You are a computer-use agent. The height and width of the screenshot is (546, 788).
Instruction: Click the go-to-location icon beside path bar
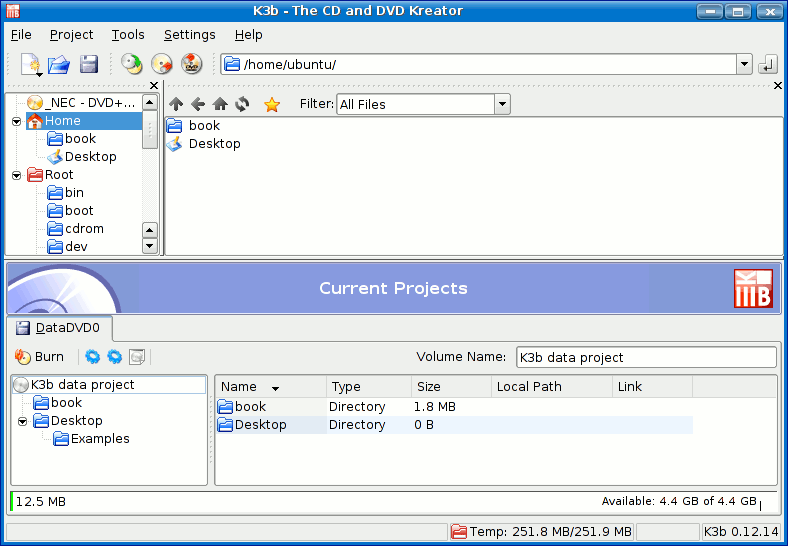click(x=768, y=64)
